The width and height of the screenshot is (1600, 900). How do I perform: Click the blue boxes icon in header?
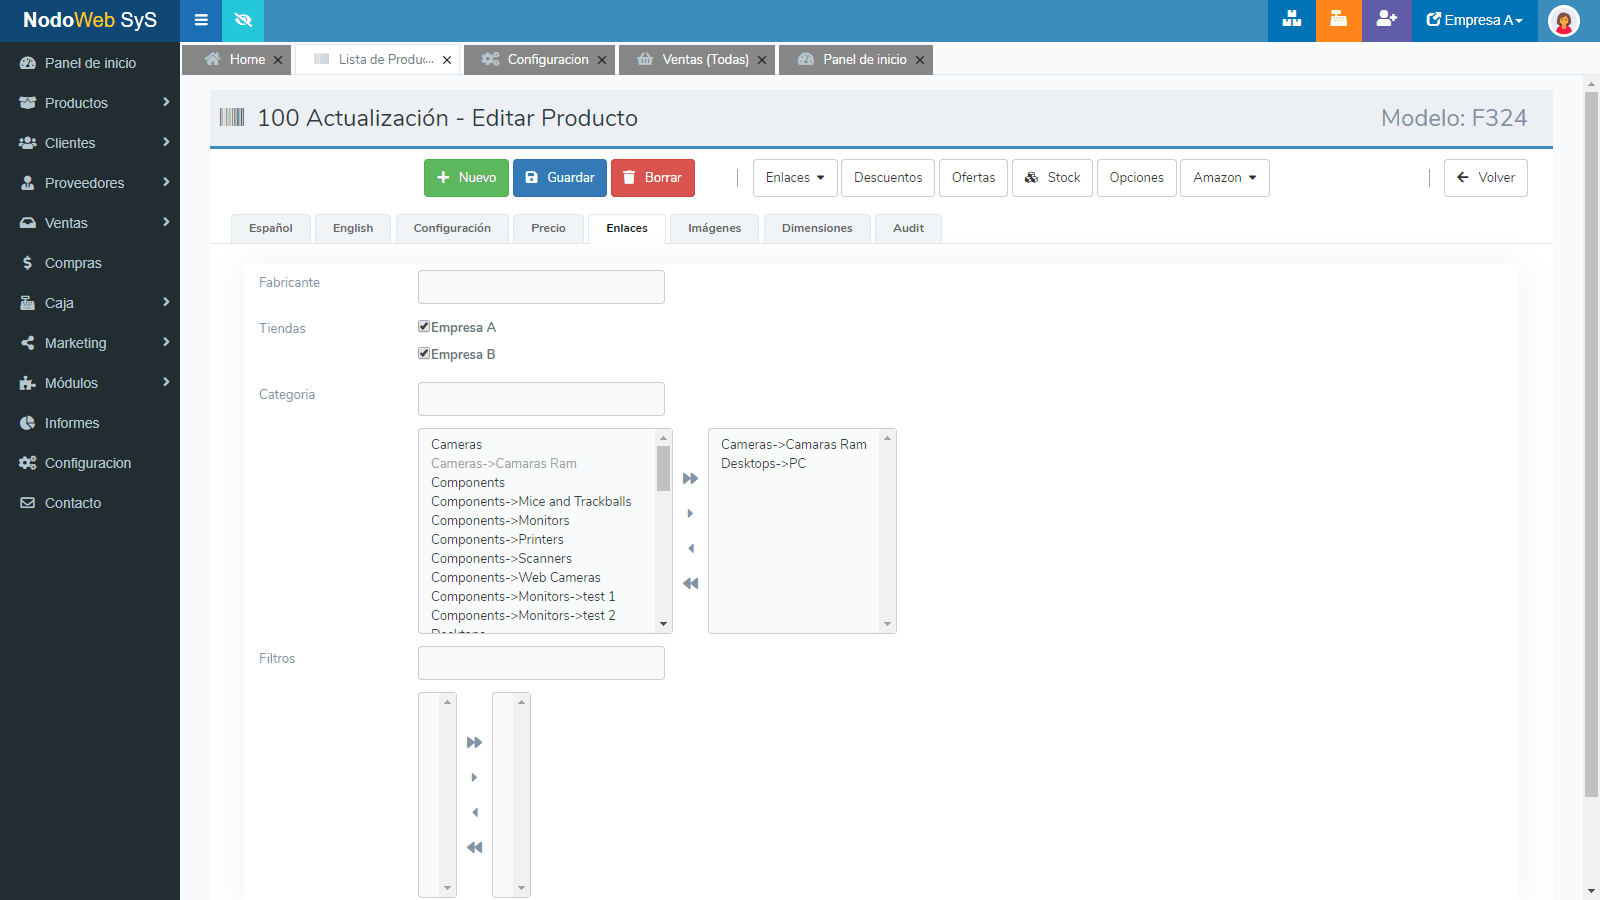[x=1291, y=20]
